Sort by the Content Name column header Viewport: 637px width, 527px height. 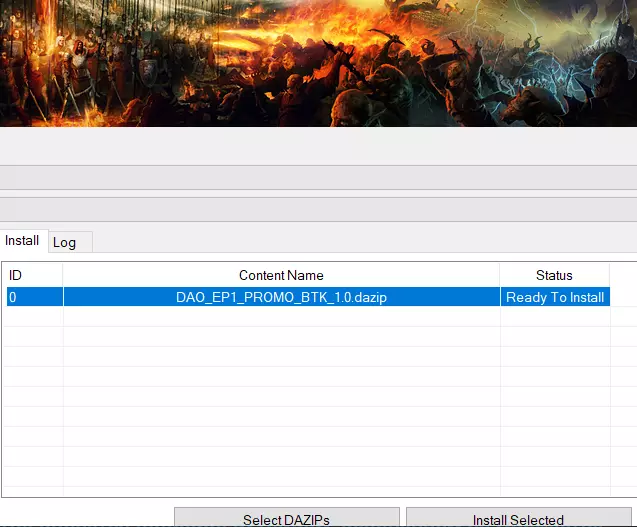pyautogui.click(x=281, y=275)
